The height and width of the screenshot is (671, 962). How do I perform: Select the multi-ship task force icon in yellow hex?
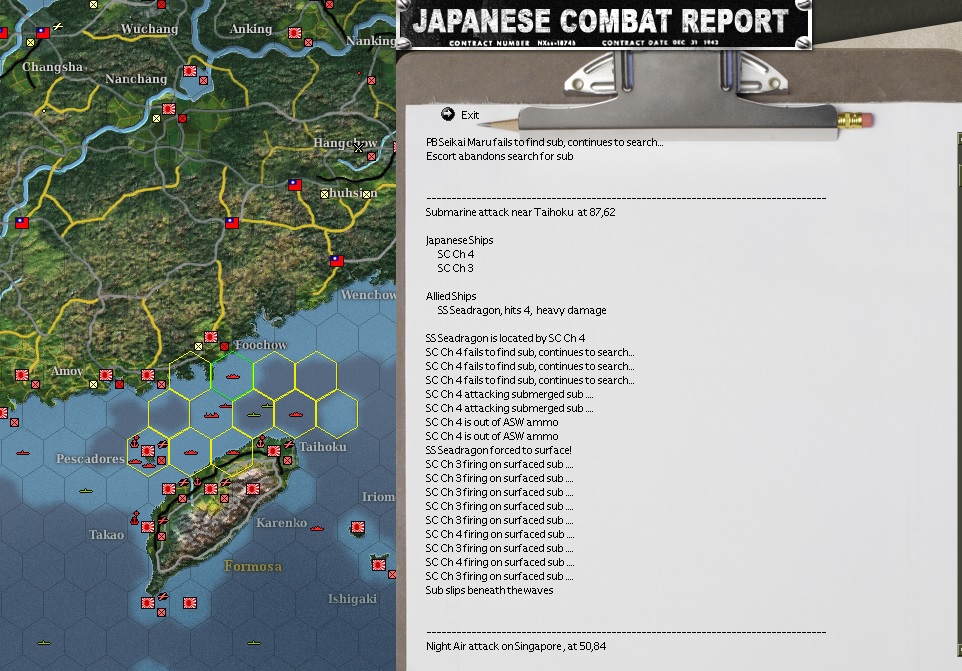click(x=211, y=415)
